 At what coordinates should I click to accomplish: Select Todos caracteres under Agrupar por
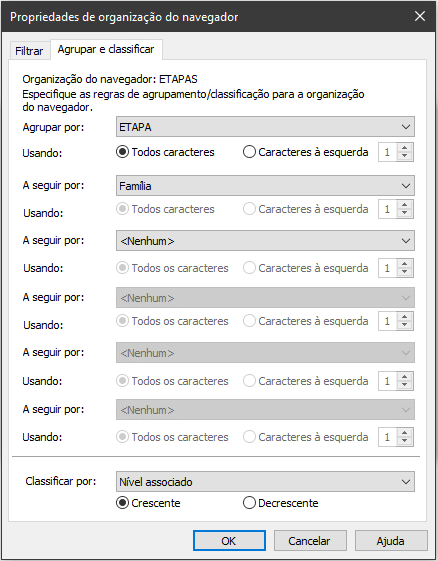[165, 152]
